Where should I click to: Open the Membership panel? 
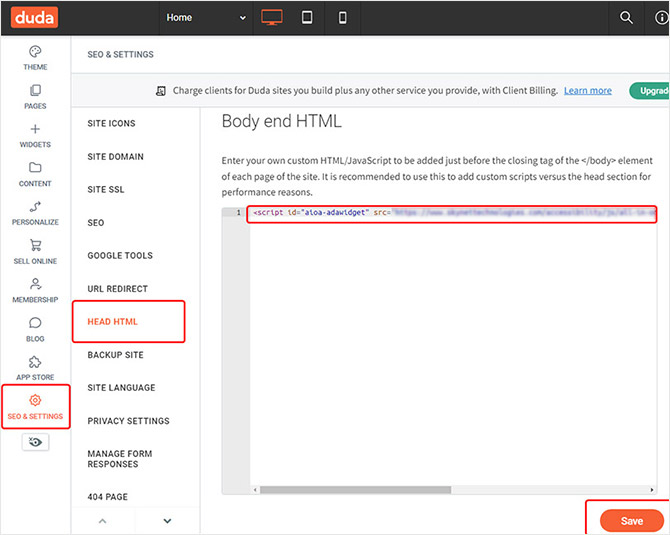(35, 285)
